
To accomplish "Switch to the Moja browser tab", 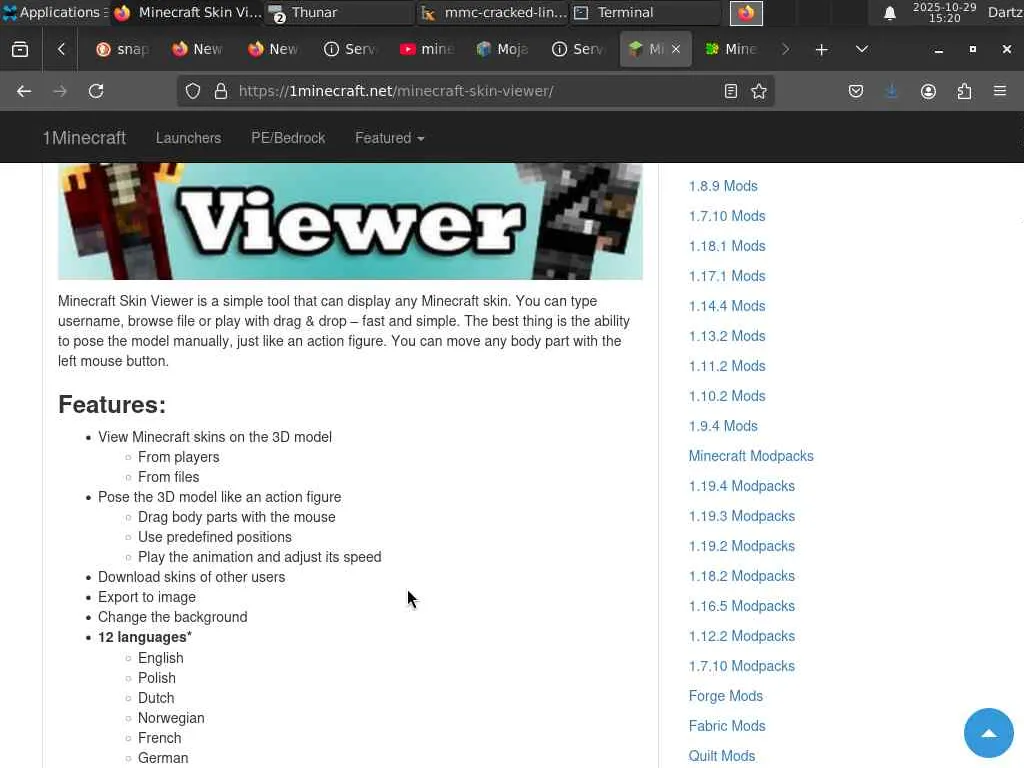I will click(502, 49).
